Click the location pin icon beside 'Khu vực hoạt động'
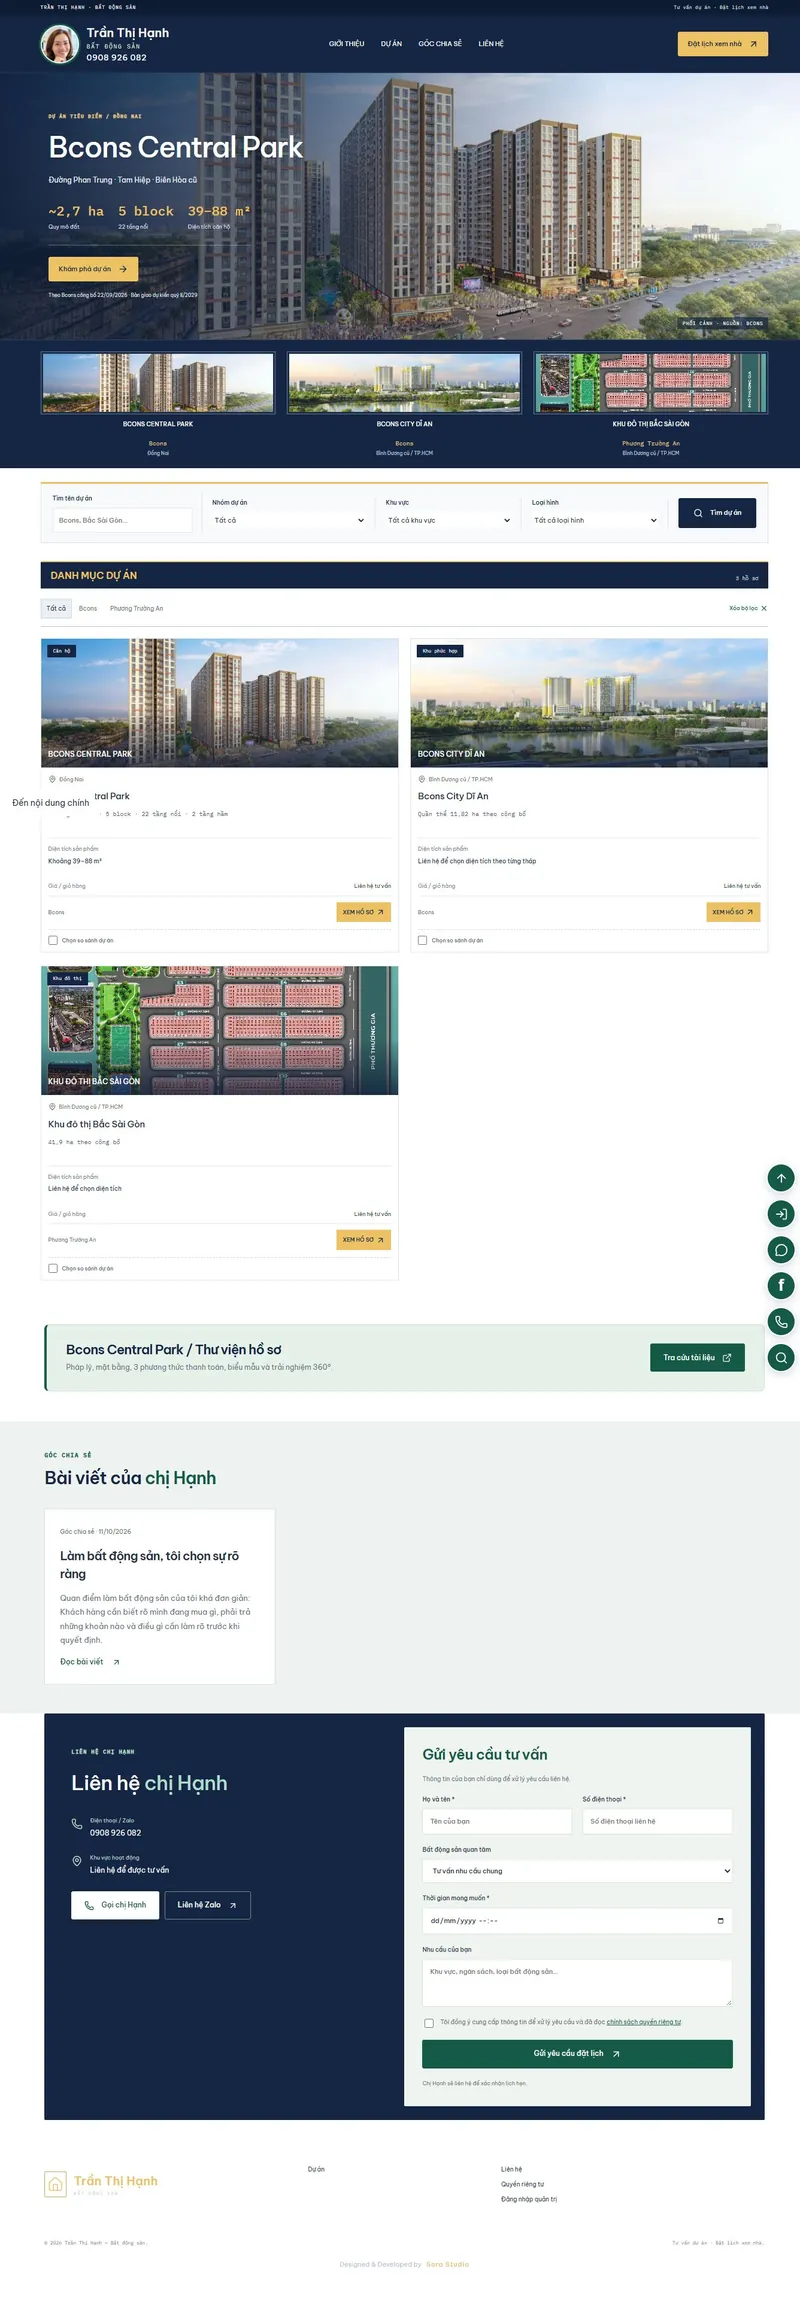The height and width of the screenshot is (2299, 800). click(77, 1861)
